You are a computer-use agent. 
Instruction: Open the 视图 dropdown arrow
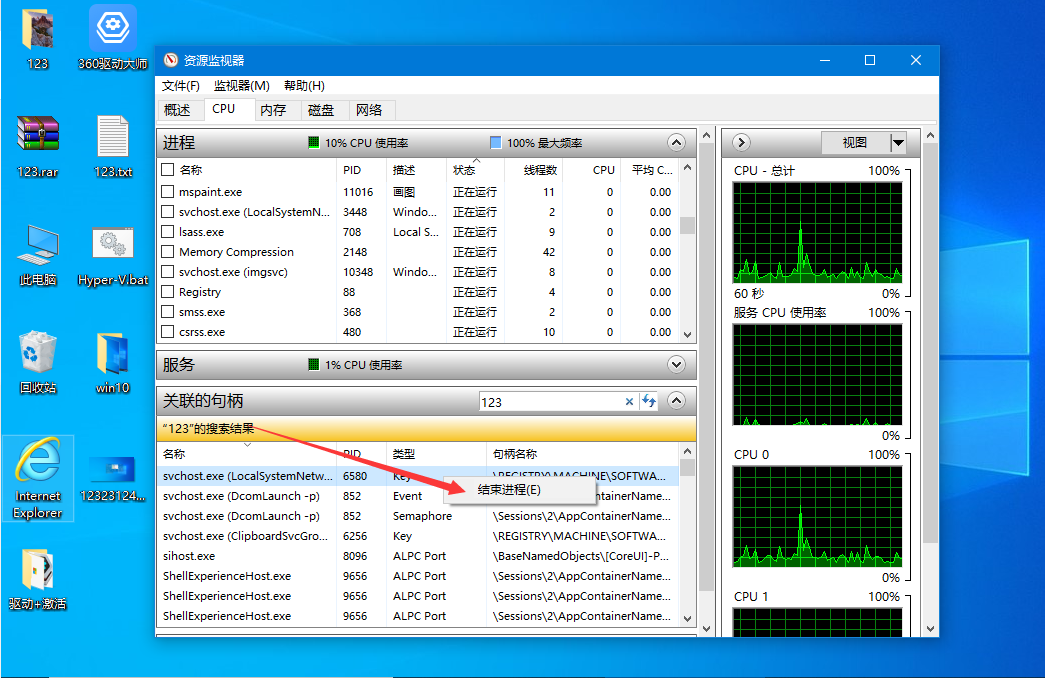pos(898,143)
